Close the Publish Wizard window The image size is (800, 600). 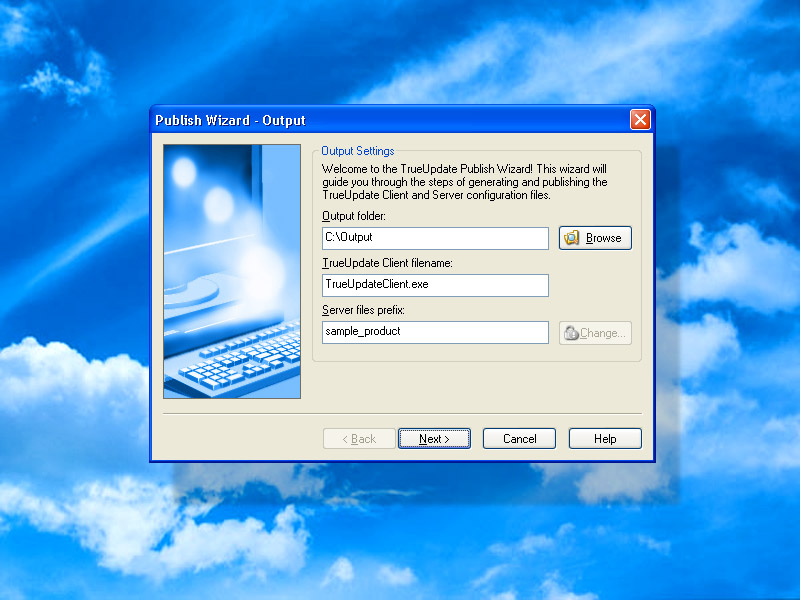(x=640, y=120)
